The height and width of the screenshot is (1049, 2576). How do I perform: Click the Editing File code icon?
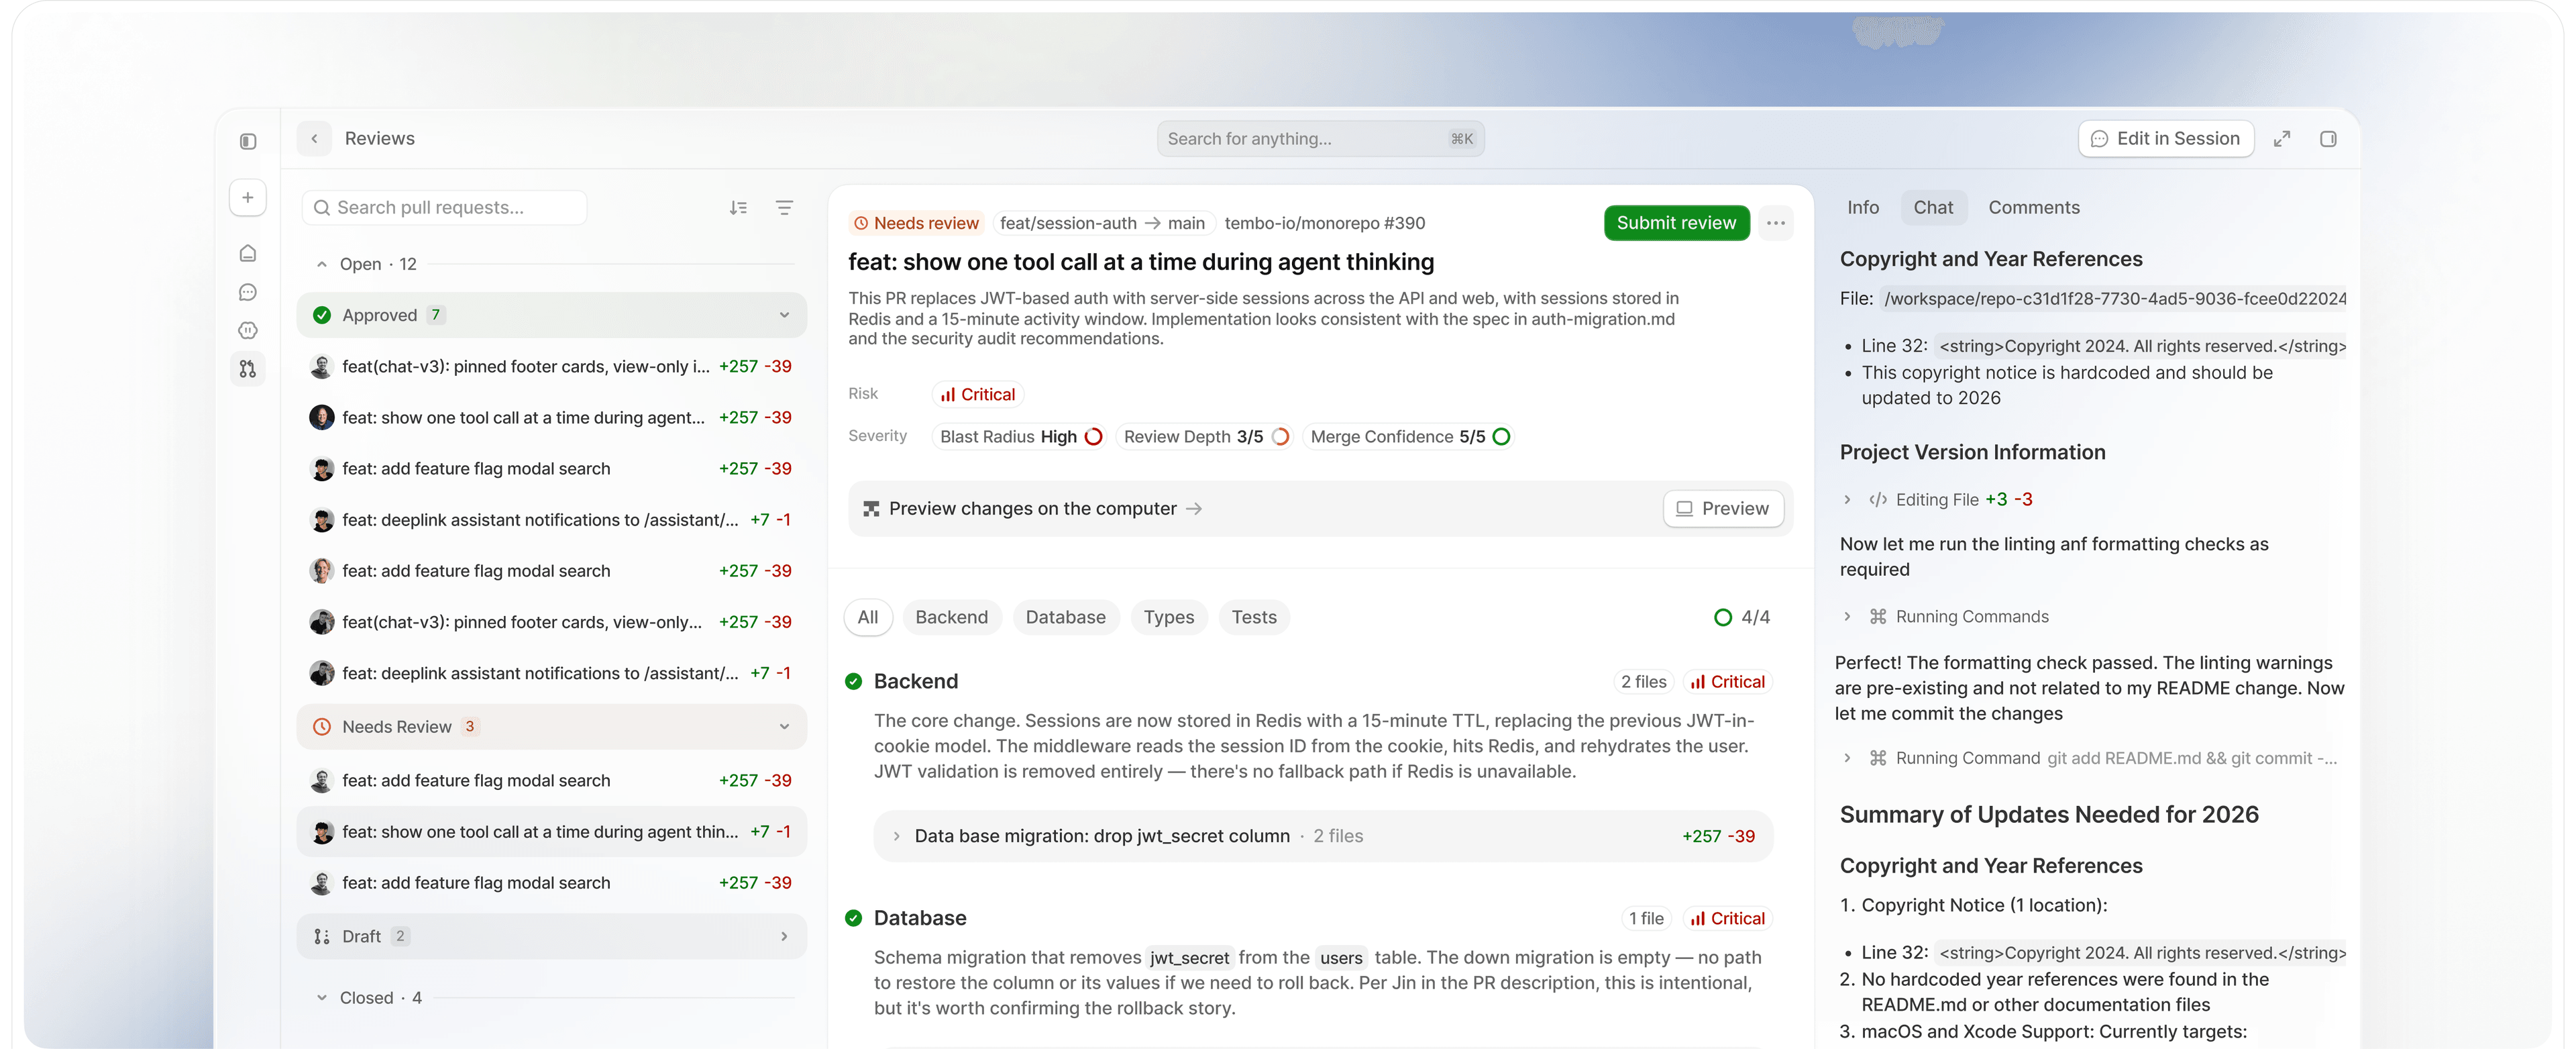point(1878,499)
